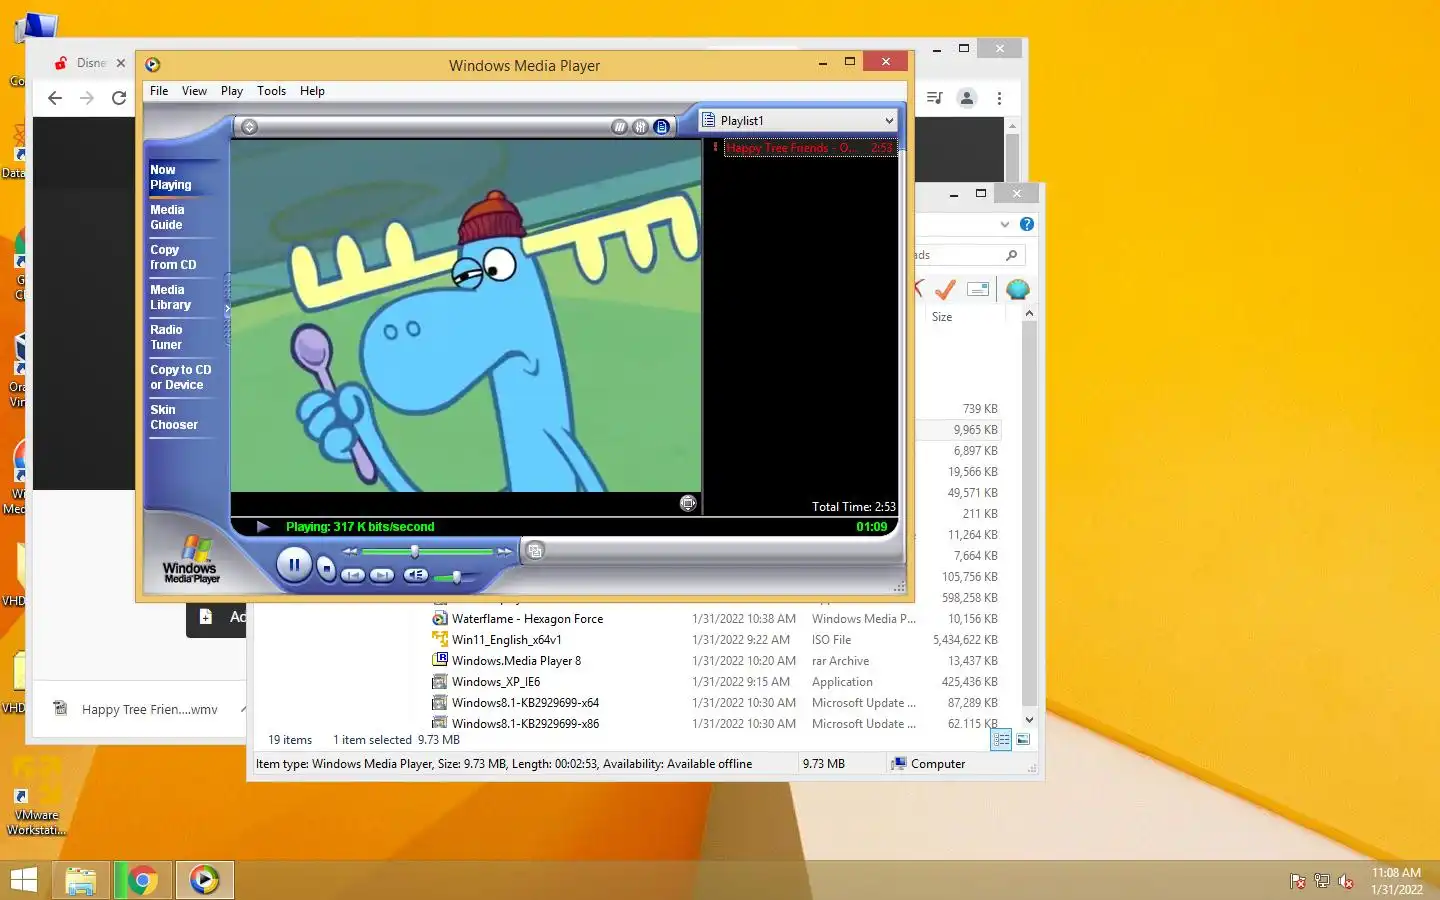Sort by Size column header
The image size is (1440, 900).
pyautogui.click(x=942, y=317)
